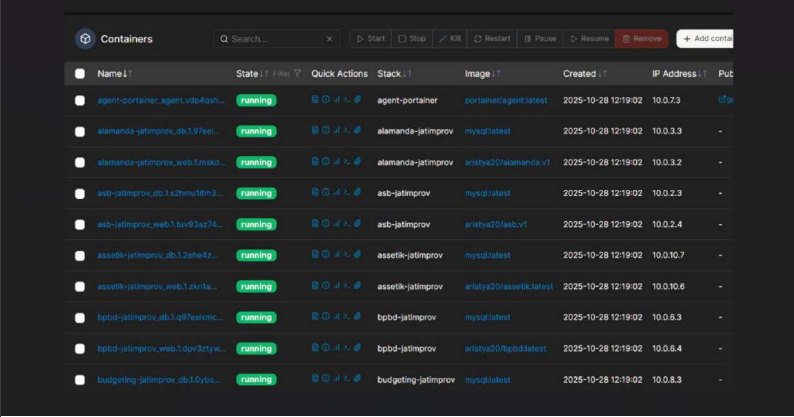Open stats for bpbd-jatimprov_web container

[336, 348]
